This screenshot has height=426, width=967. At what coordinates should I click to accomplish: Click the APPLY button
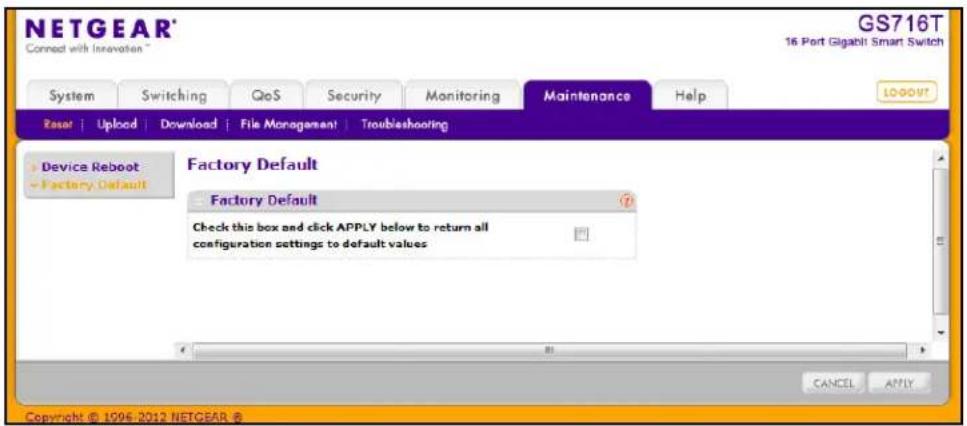[899, 383]
